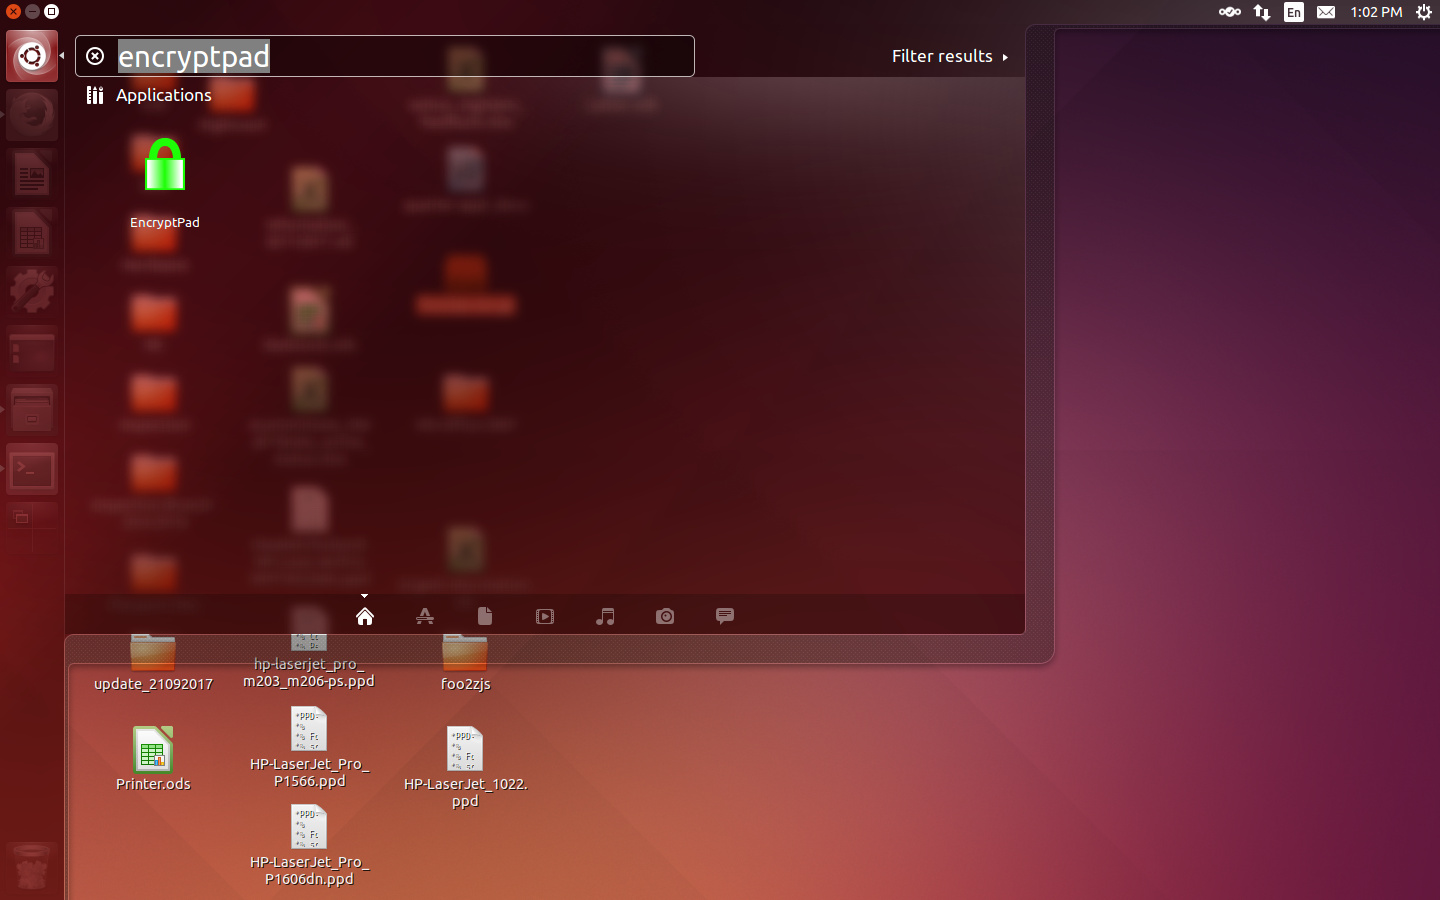The width and height of the screenshot is (1440, 900).
Task: Select hp-laserjet_pro_m203_m206-ps.ppd file label
Action: click(309, 672)
